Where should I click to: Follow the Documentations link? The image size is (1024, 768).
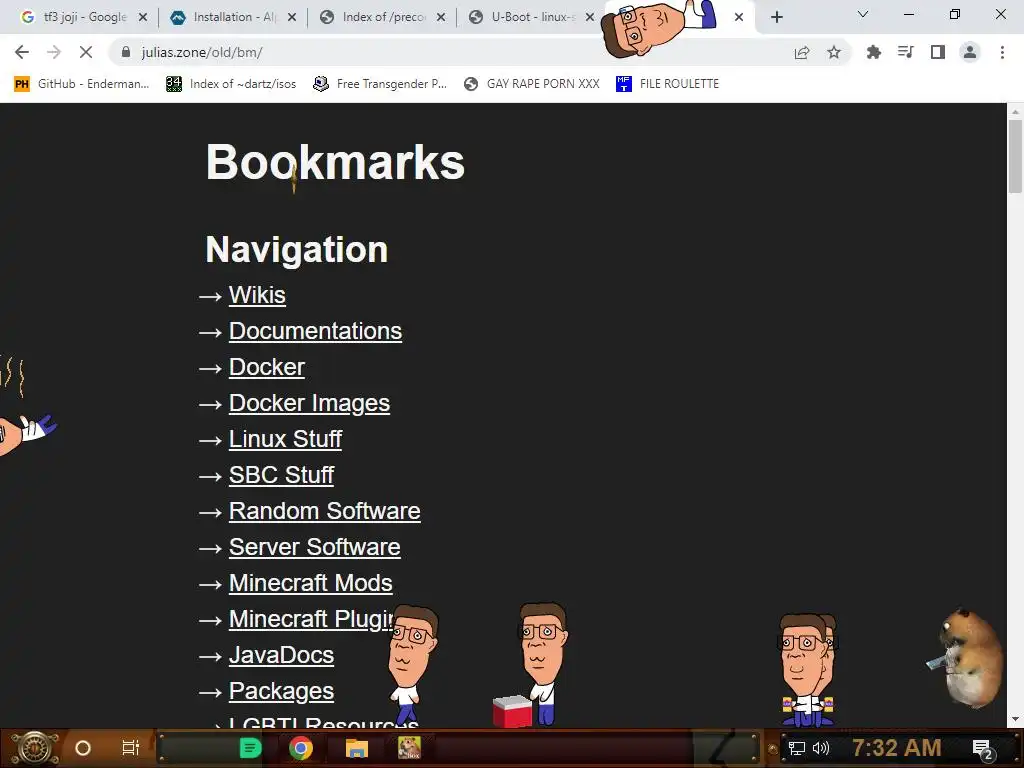[315, 331]
